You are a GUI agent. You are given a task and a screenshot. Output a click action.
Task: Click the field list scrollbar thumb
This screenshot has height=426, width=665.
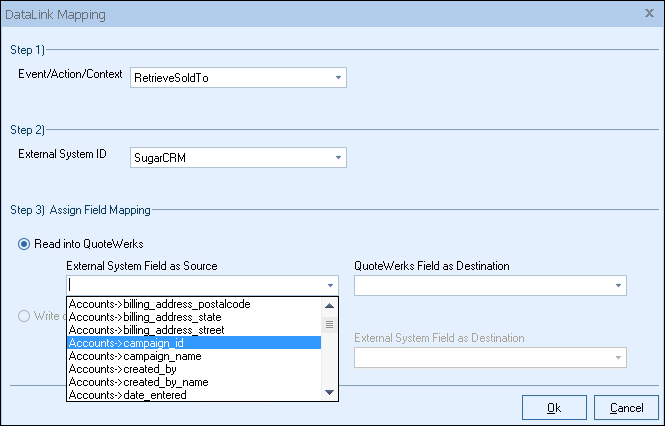[x=329, y=324]
